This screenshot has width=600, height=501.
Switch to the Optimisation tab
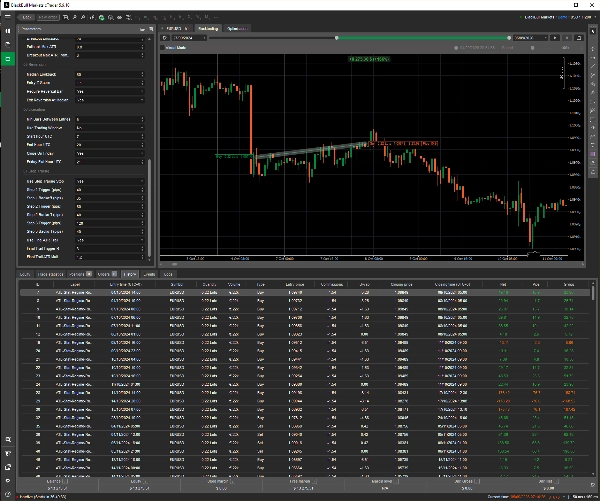(237, 29)
